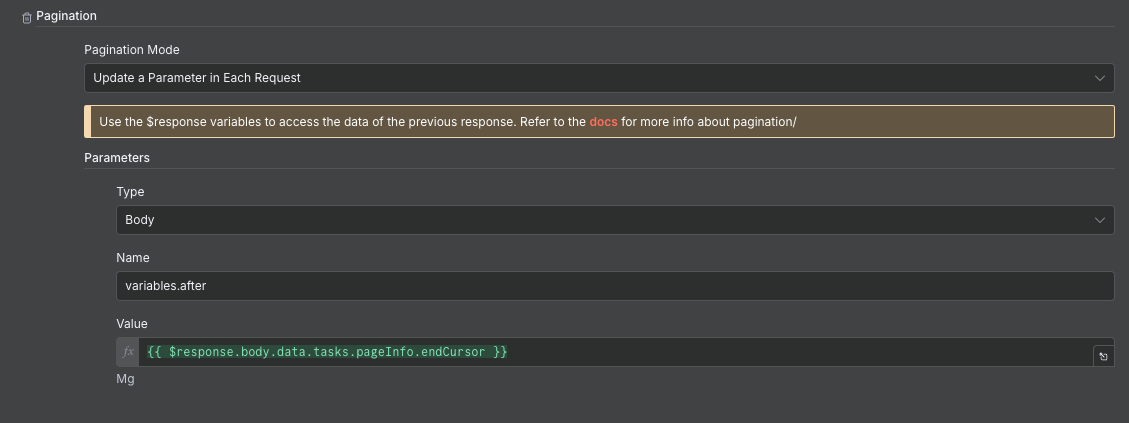Click the Pagination Mode chevron arrow

1099,78
